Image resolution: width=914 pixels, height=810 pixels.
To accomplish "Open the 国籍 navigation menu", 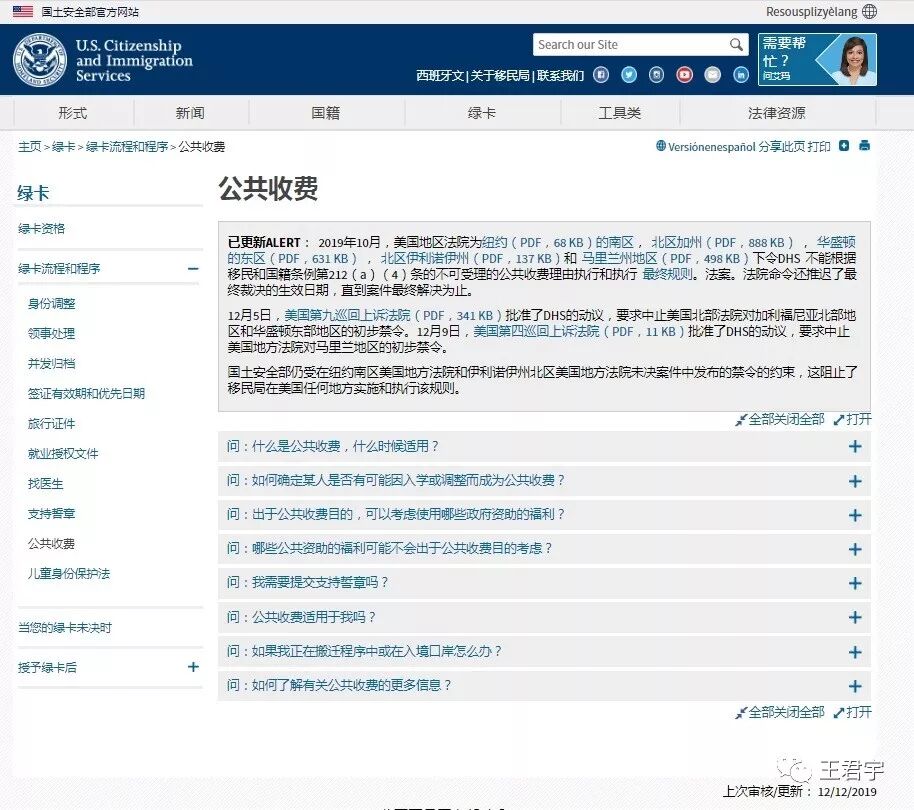I will click(x=326, y=113).
